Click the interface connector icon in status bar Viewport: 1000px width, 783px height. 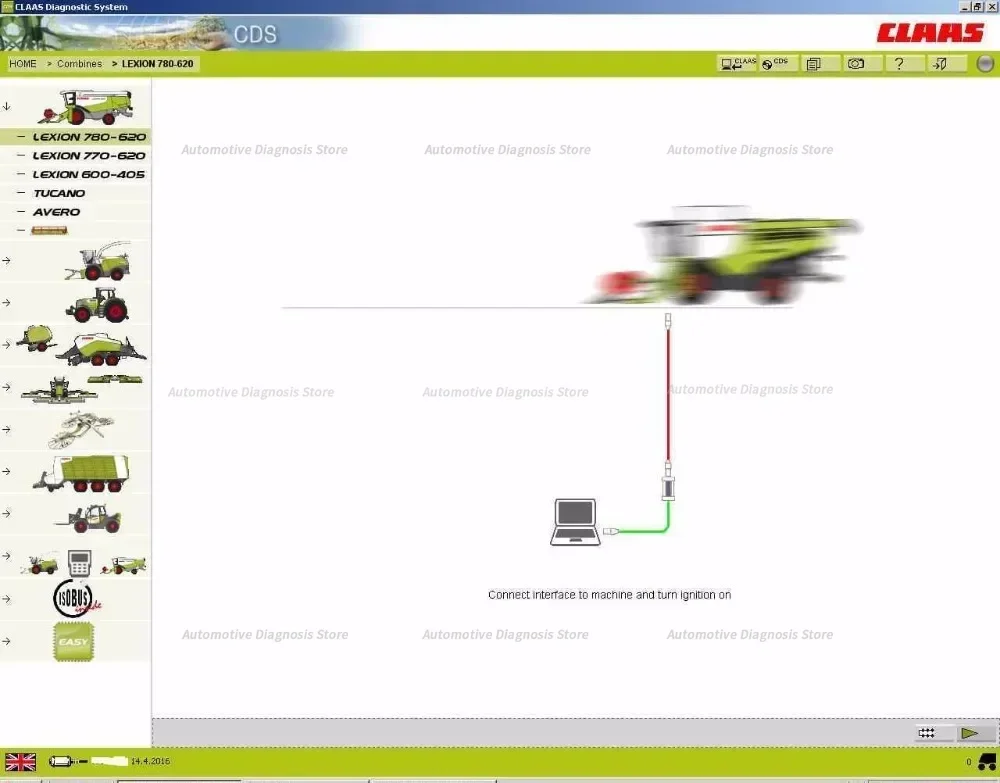tap(67, 761)
